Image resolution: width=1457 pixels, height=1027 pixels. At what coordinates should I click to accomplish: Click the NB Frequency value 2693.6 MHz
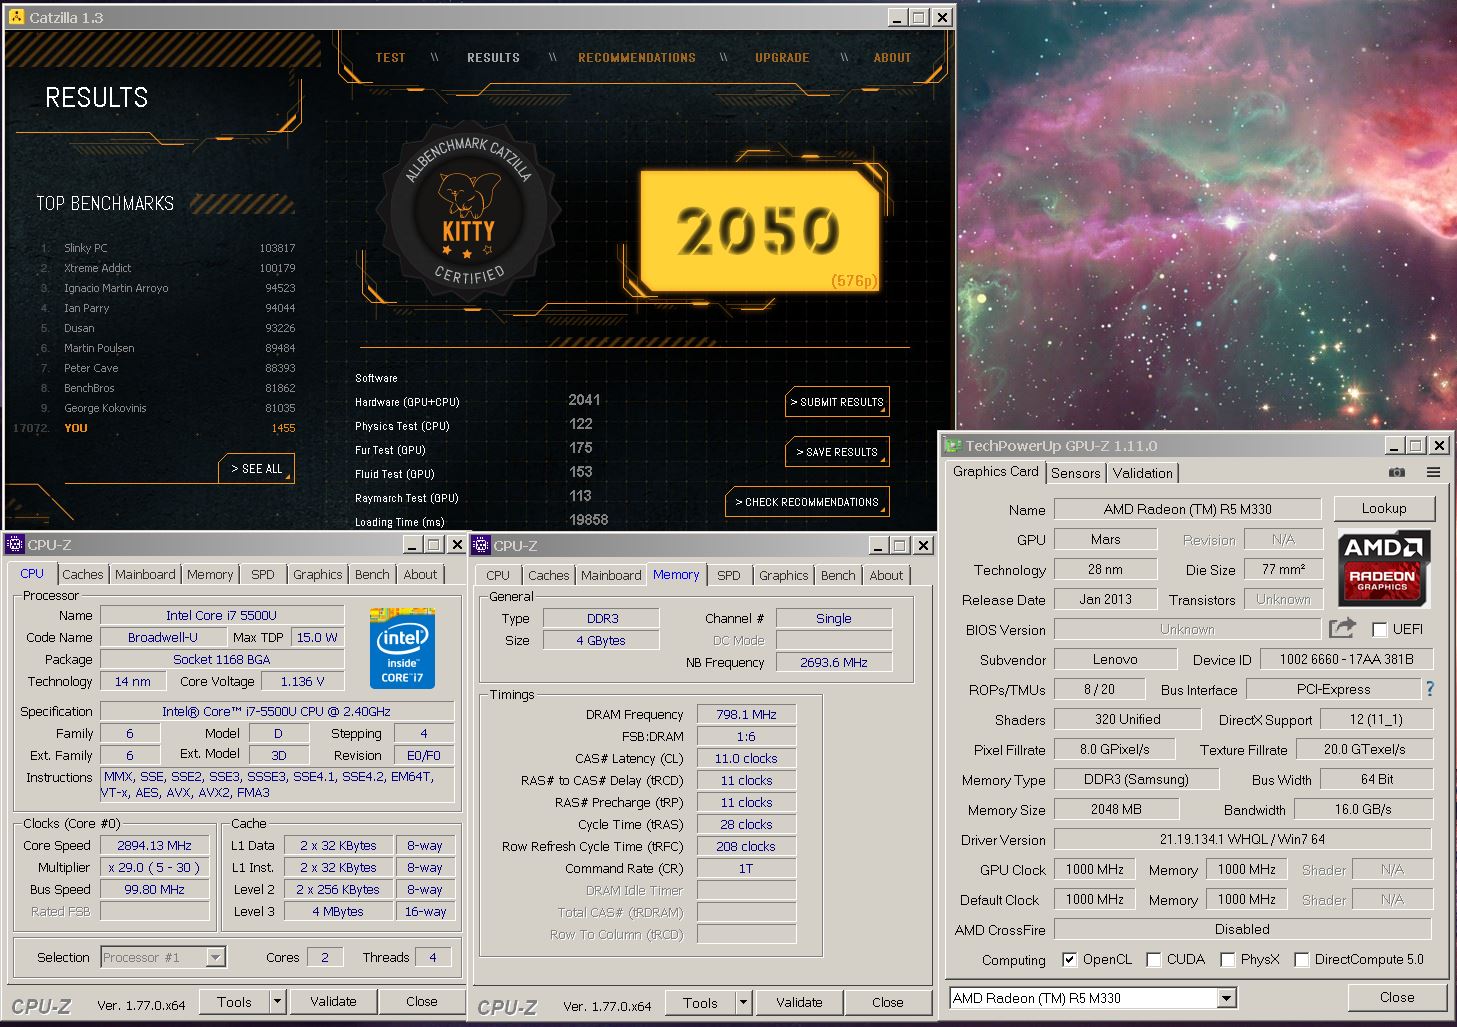click(x=833, y=662)
